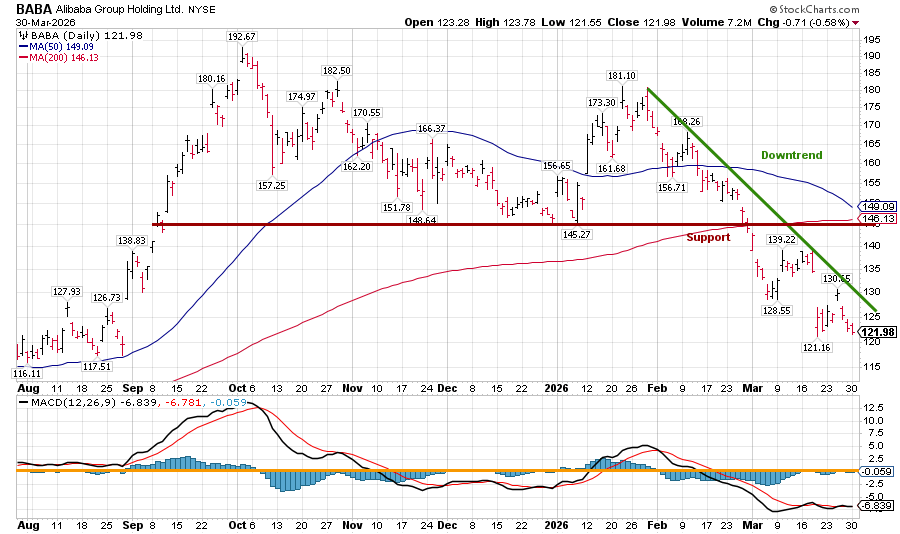The height and width of the screenshot is (534, 900).
Task: Click the MACD(12,26,9) indicator label
Action: coord(58,402)
